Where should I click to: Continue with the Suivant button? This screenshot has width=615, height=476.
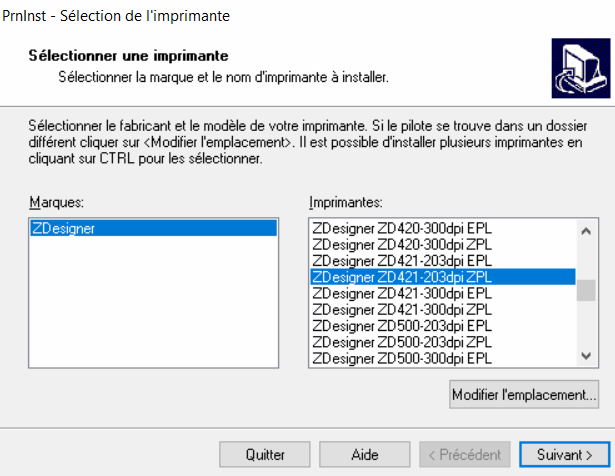(558, 454)
